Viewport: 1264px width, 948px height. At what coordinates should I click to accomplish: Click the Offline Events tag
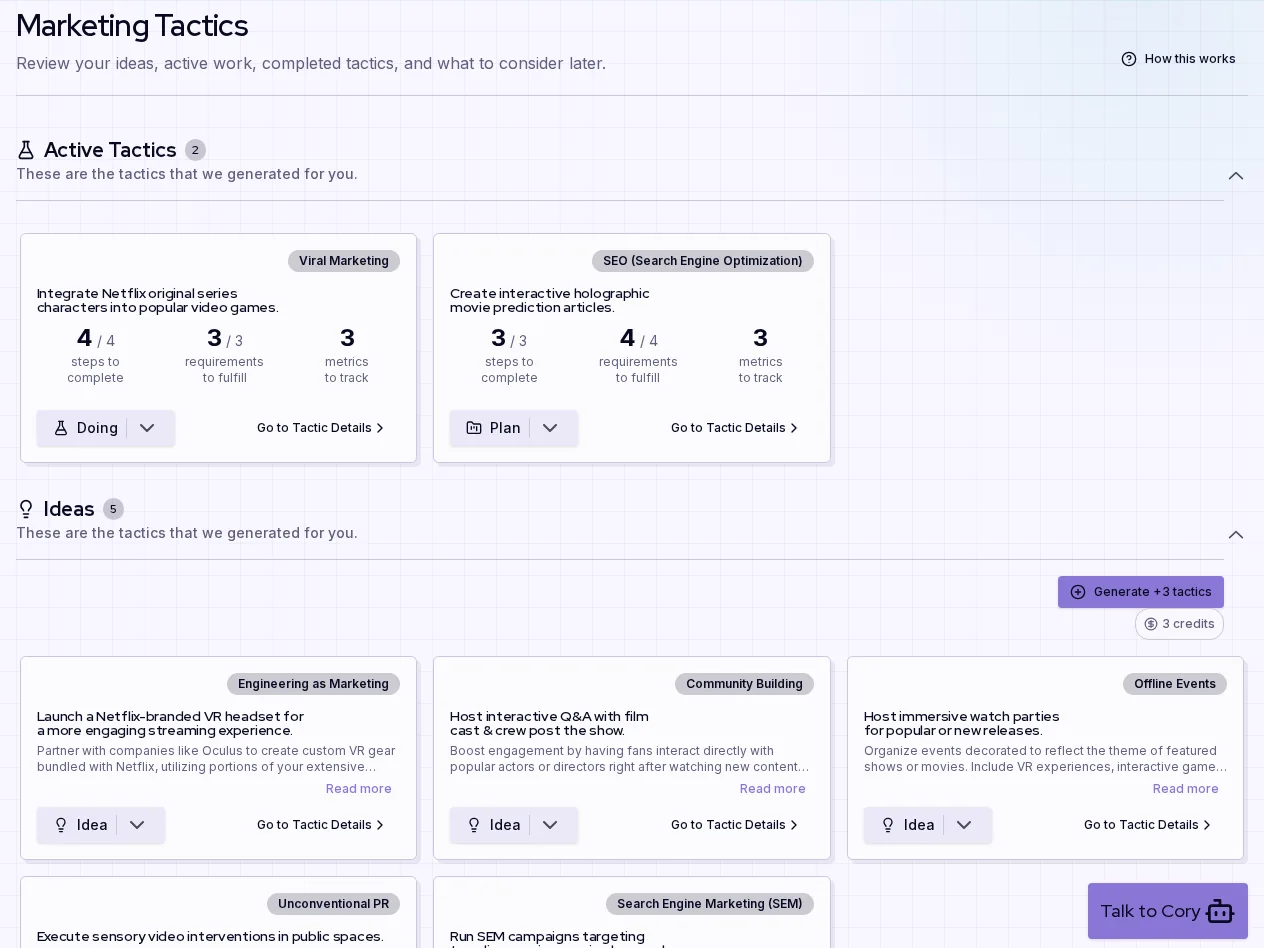pos(1175,684)
